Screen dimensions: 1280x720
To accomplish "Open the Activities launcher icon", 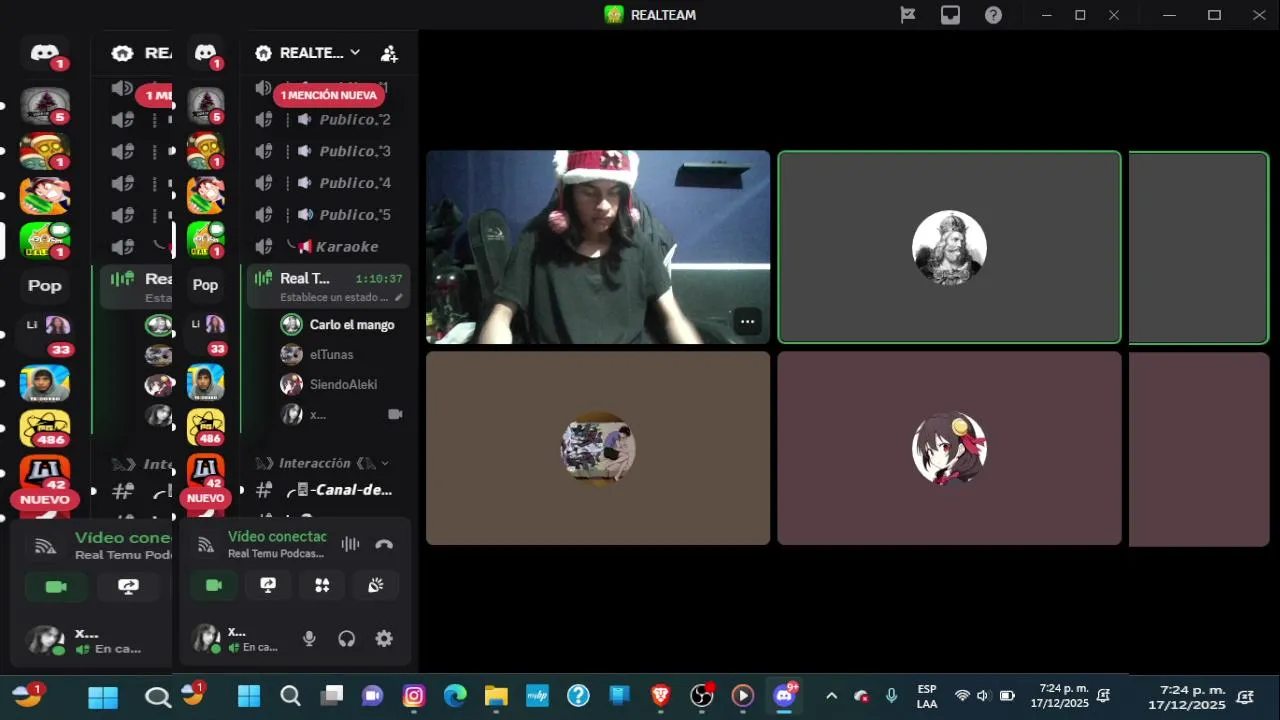I will click(322, 585).
